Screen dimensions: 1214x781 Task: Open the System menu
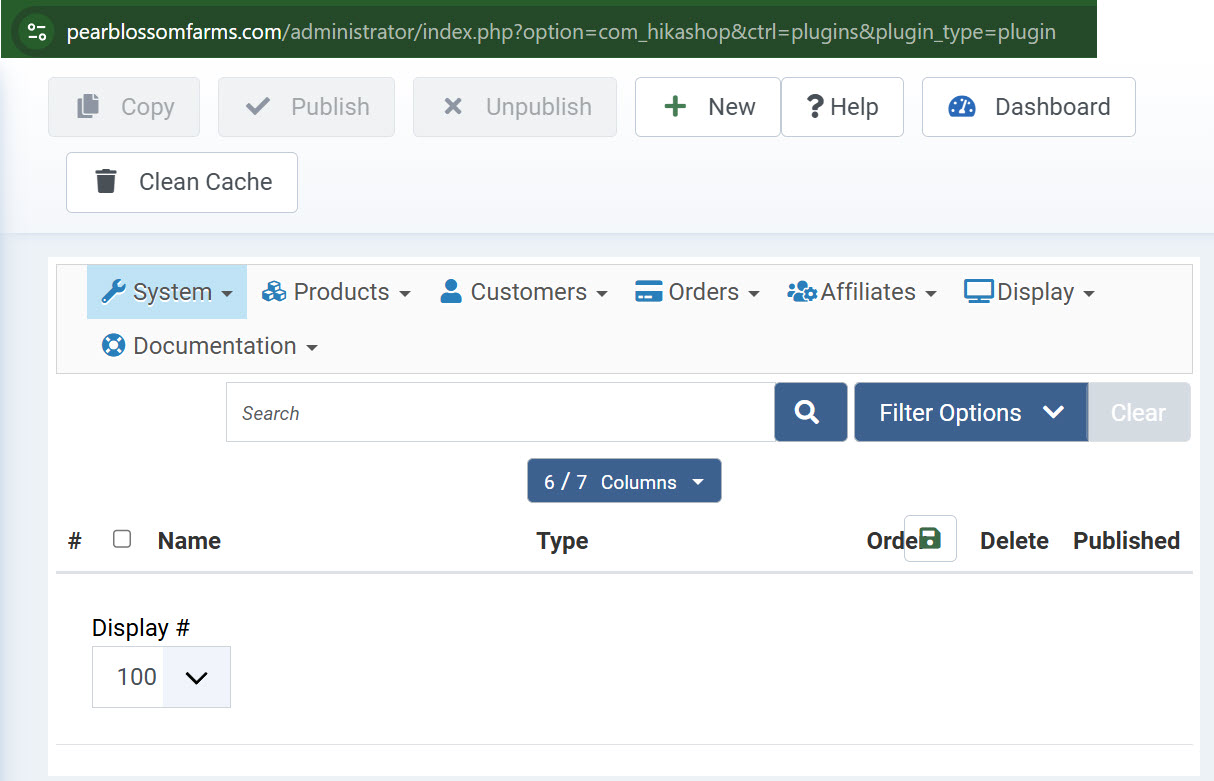tap(167, 292)
